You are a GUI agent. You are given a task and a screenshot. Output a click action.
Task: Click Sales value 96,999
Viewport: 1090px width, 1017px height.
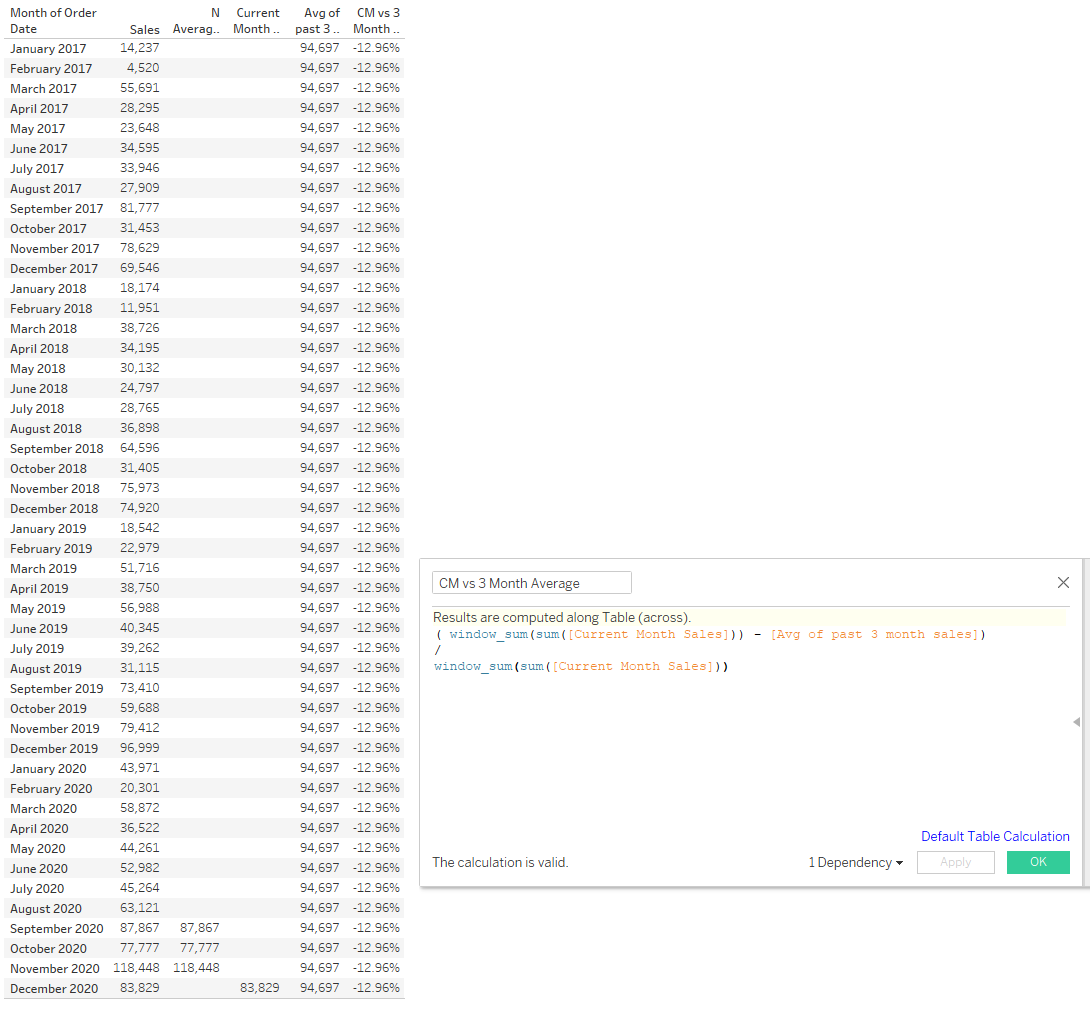click(x=140, y=748)
